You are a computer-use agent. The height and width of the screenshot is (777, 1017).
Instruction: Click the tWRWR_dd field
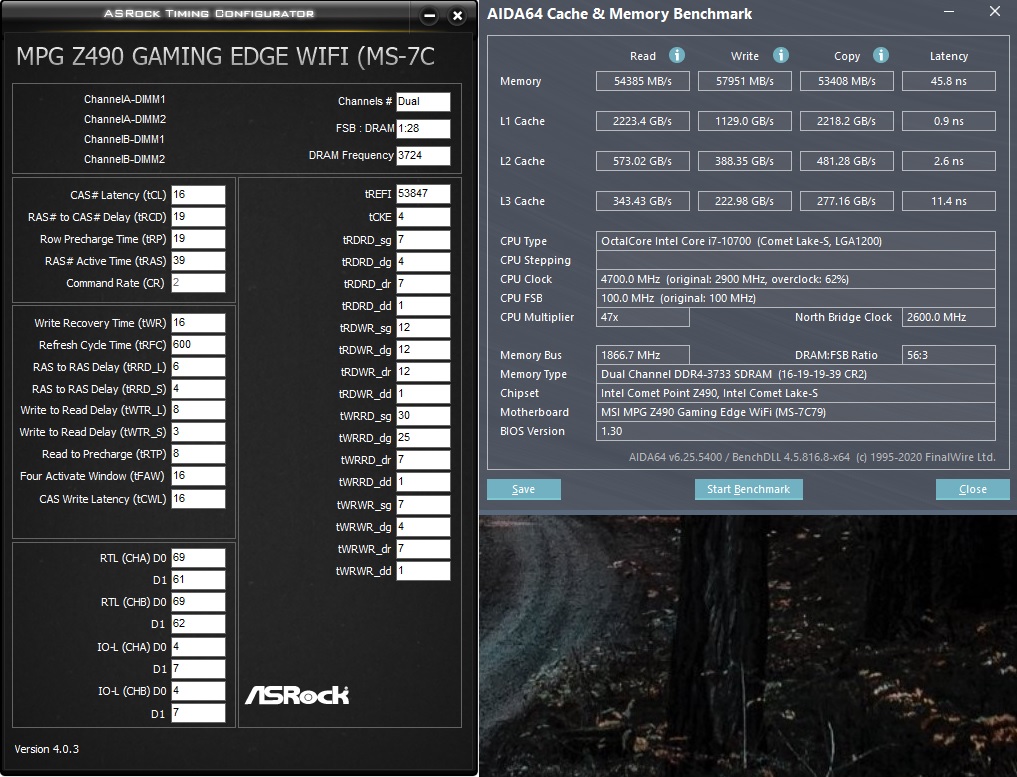point(423,571)
